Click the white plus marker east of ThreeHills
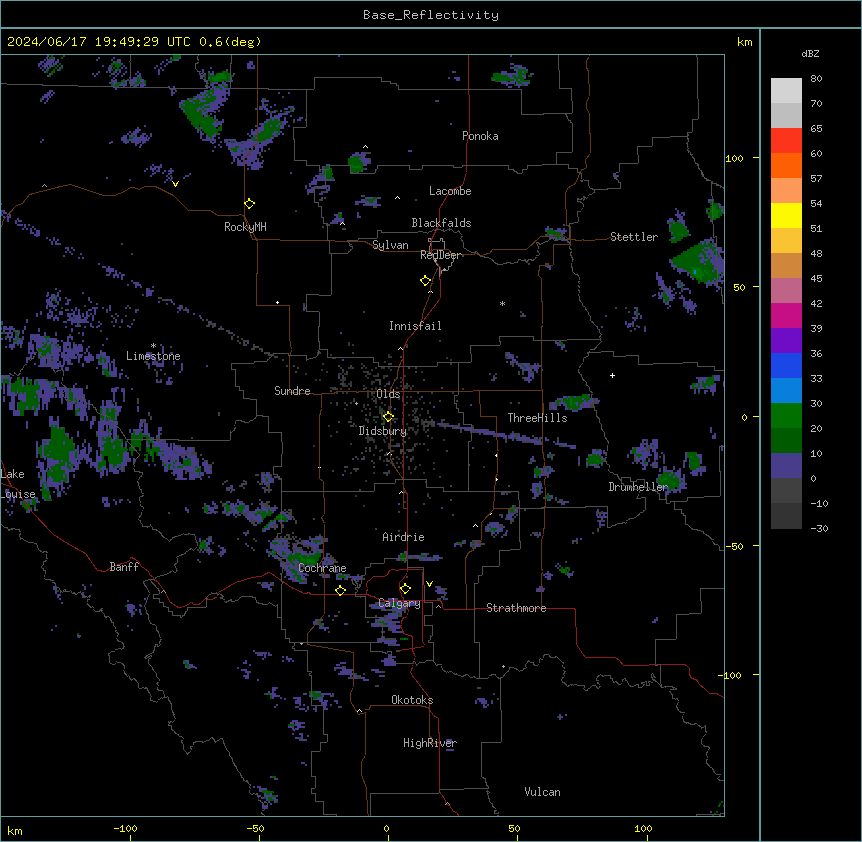Screen dimensions: 862x842 (612, 375)
